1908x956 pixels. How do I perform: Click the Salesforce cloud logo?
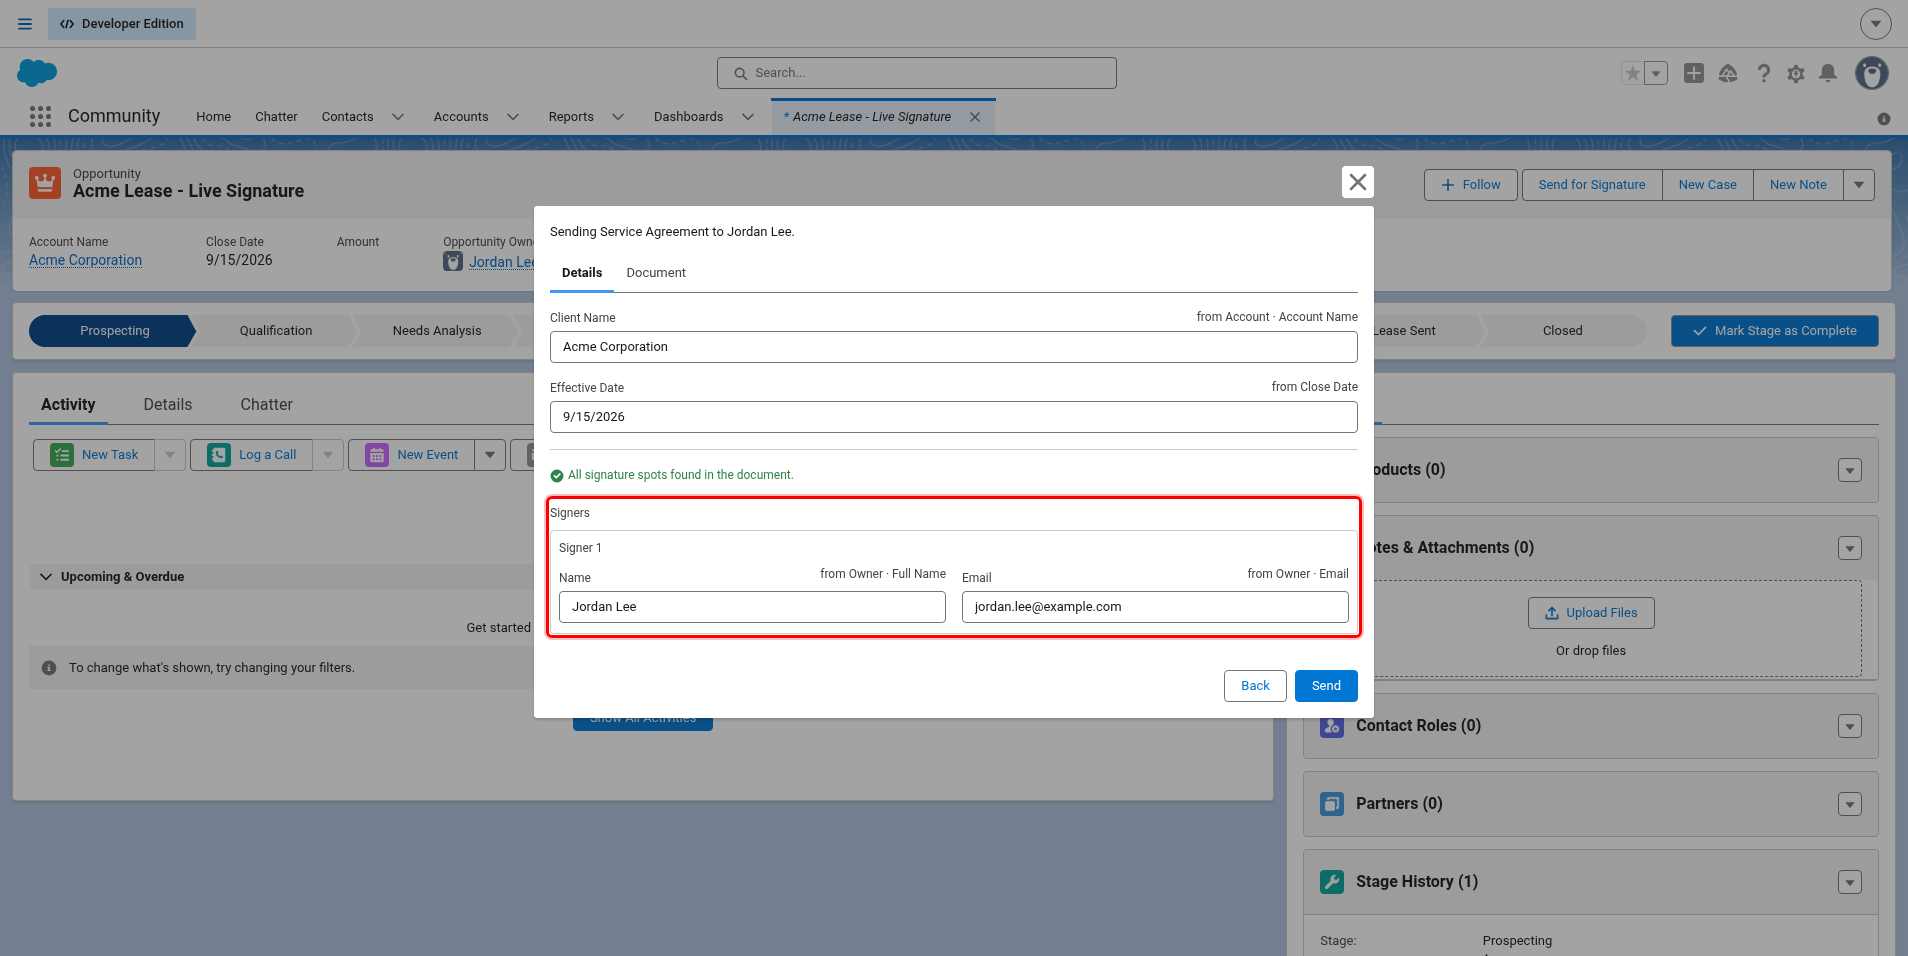coord(37,73)
